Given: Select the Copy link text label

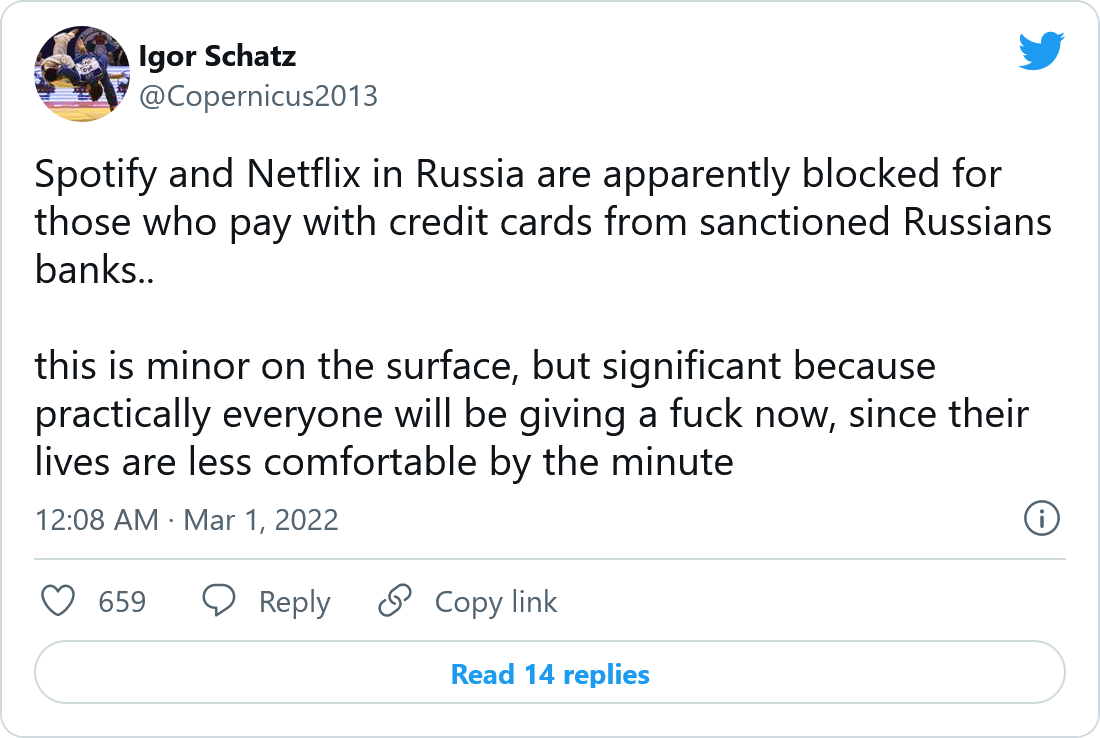Looking at the screenshot, I should (496, 602).
